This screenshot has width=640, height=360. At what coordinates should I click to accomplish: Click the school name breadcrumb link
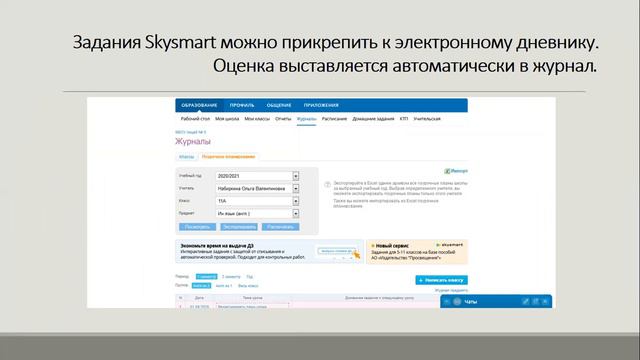click(191, 132)
